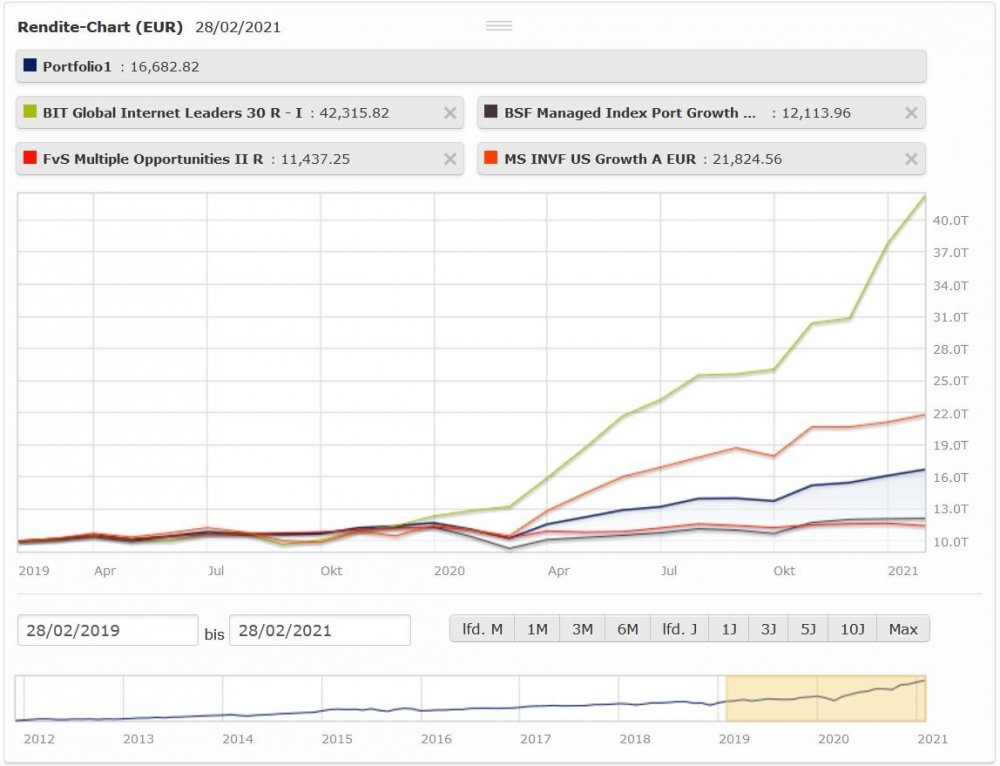Show the 10J period
This screenshot has width=1000, height=766.
851,629
